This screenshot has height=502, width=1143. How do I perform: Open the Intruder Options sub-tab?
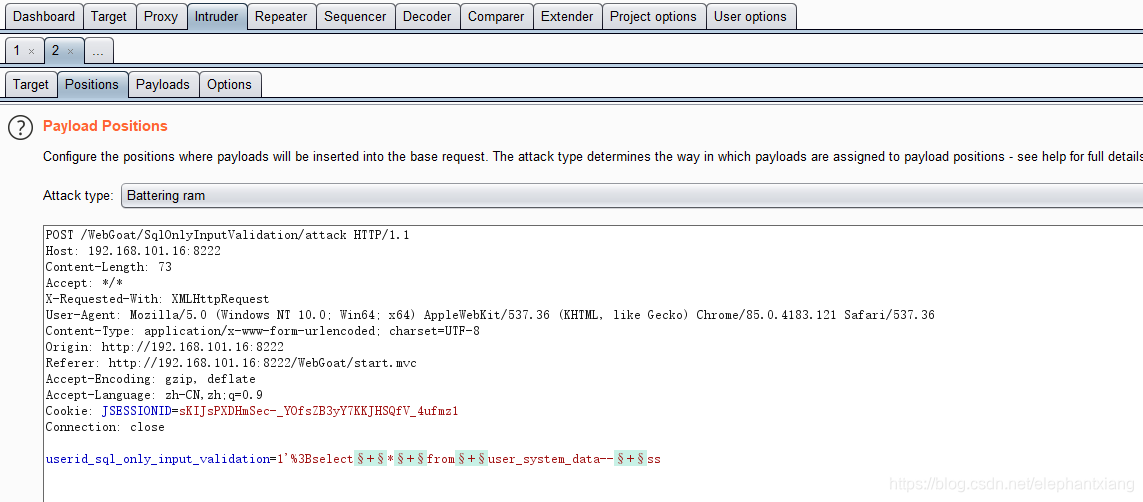point(229,85)
